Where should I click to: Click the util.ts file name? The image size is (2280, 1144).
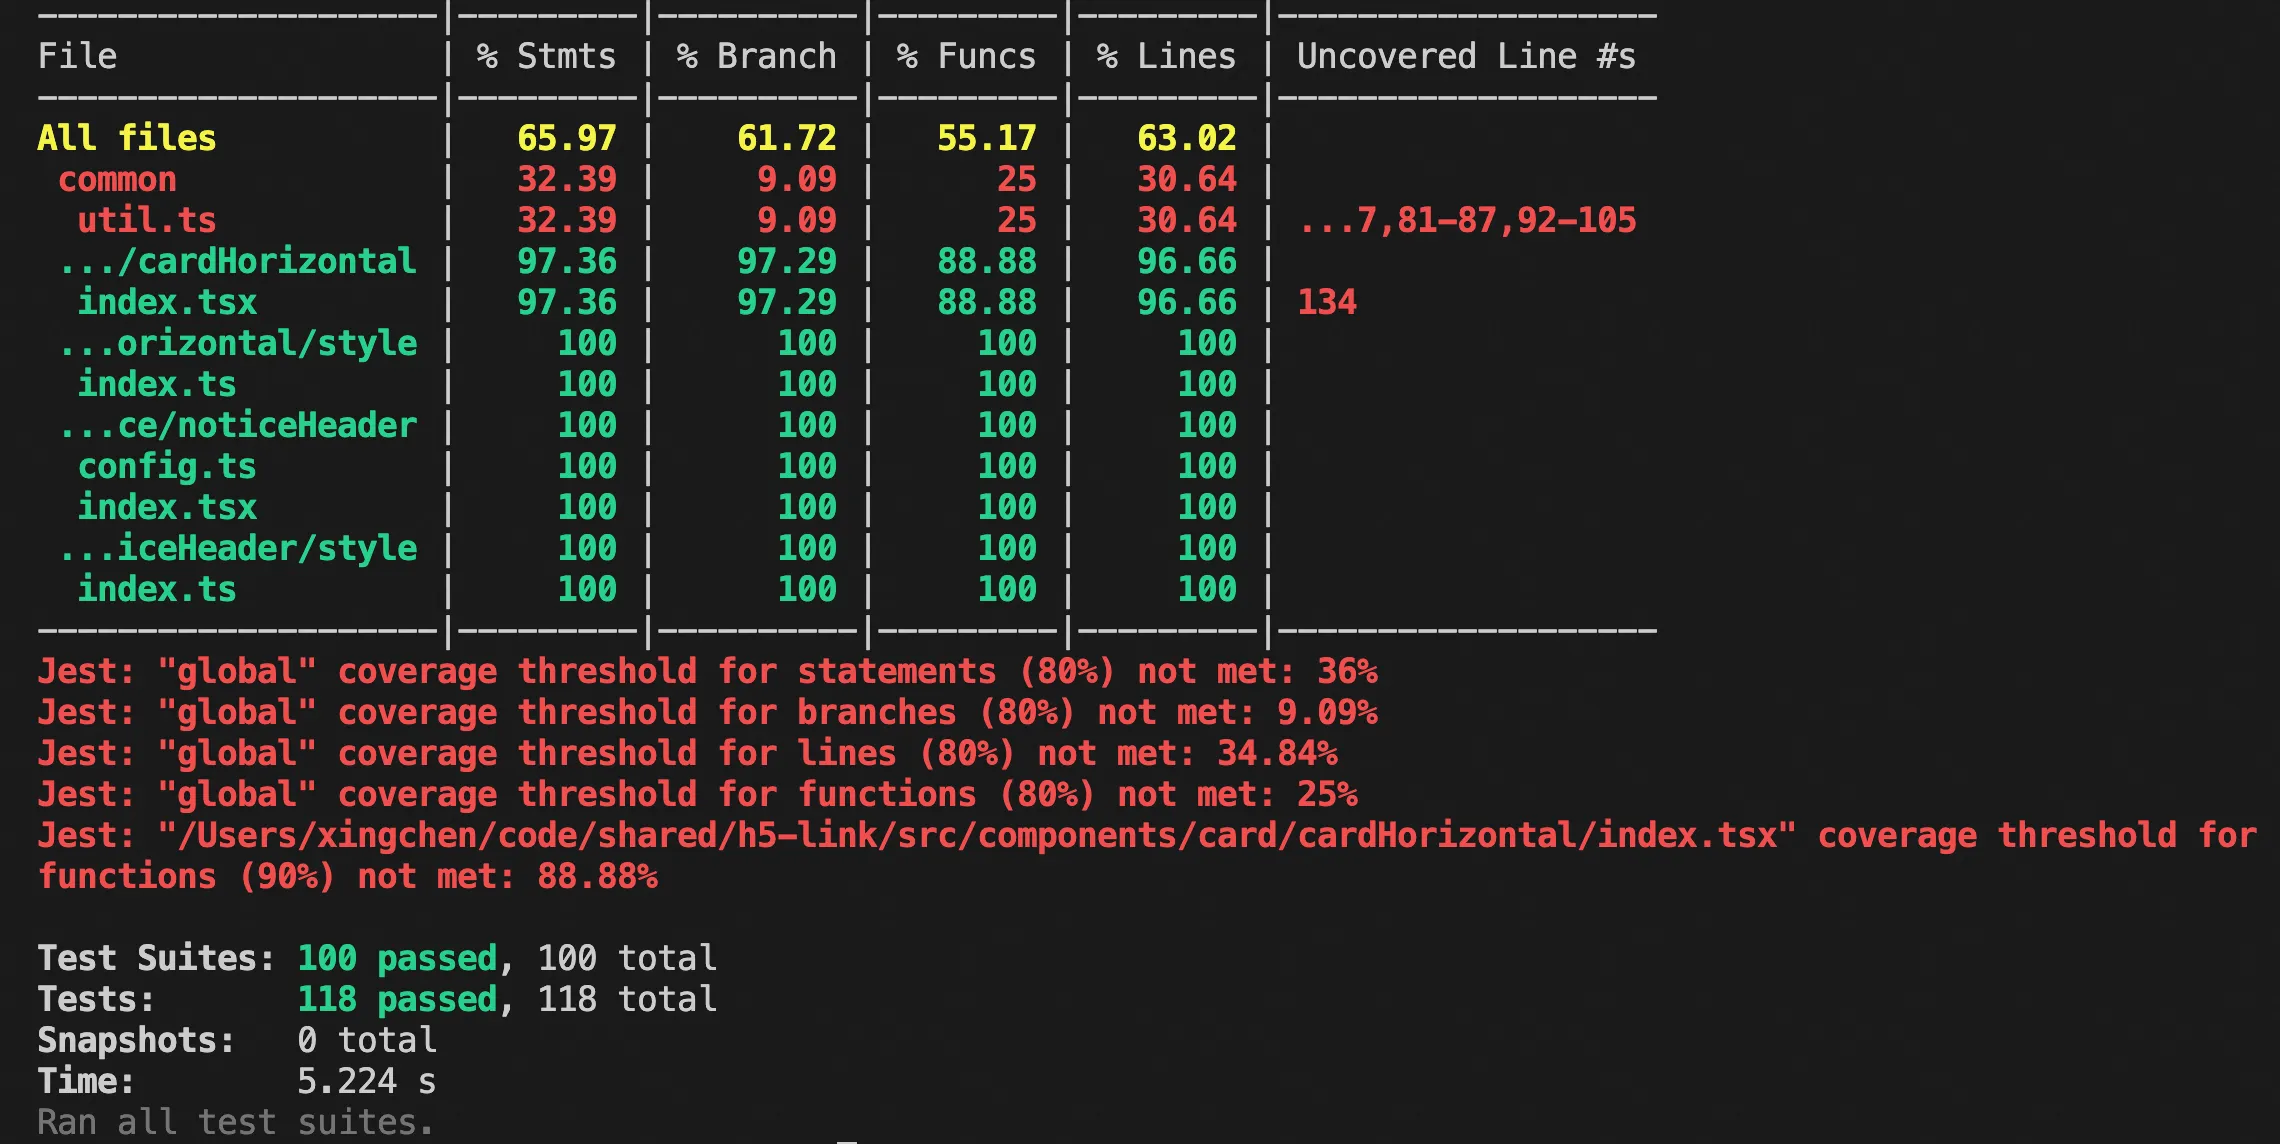(146, 220)
